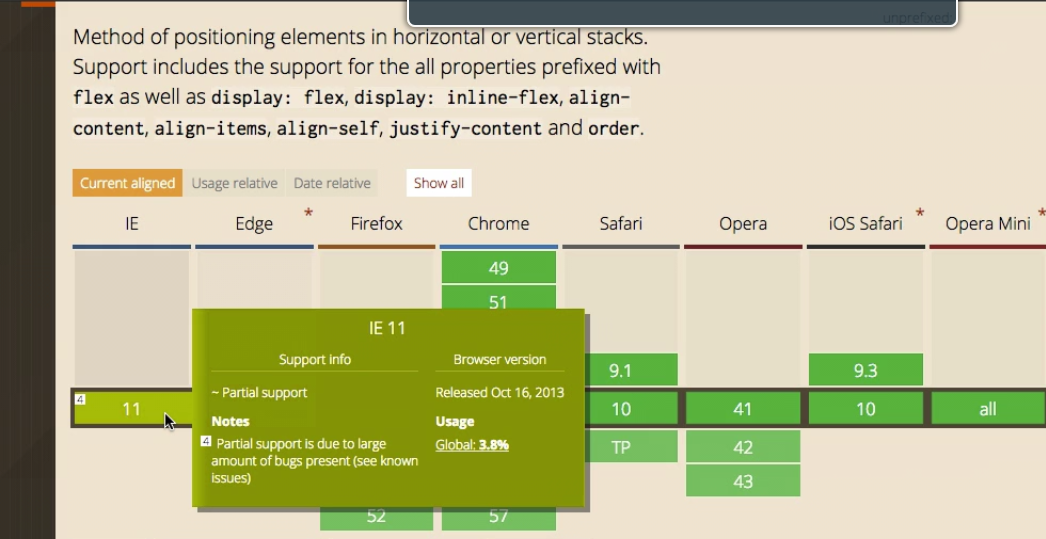Click the Opera Mini column header
The image size is (1046, 539).
click(987, 224)
